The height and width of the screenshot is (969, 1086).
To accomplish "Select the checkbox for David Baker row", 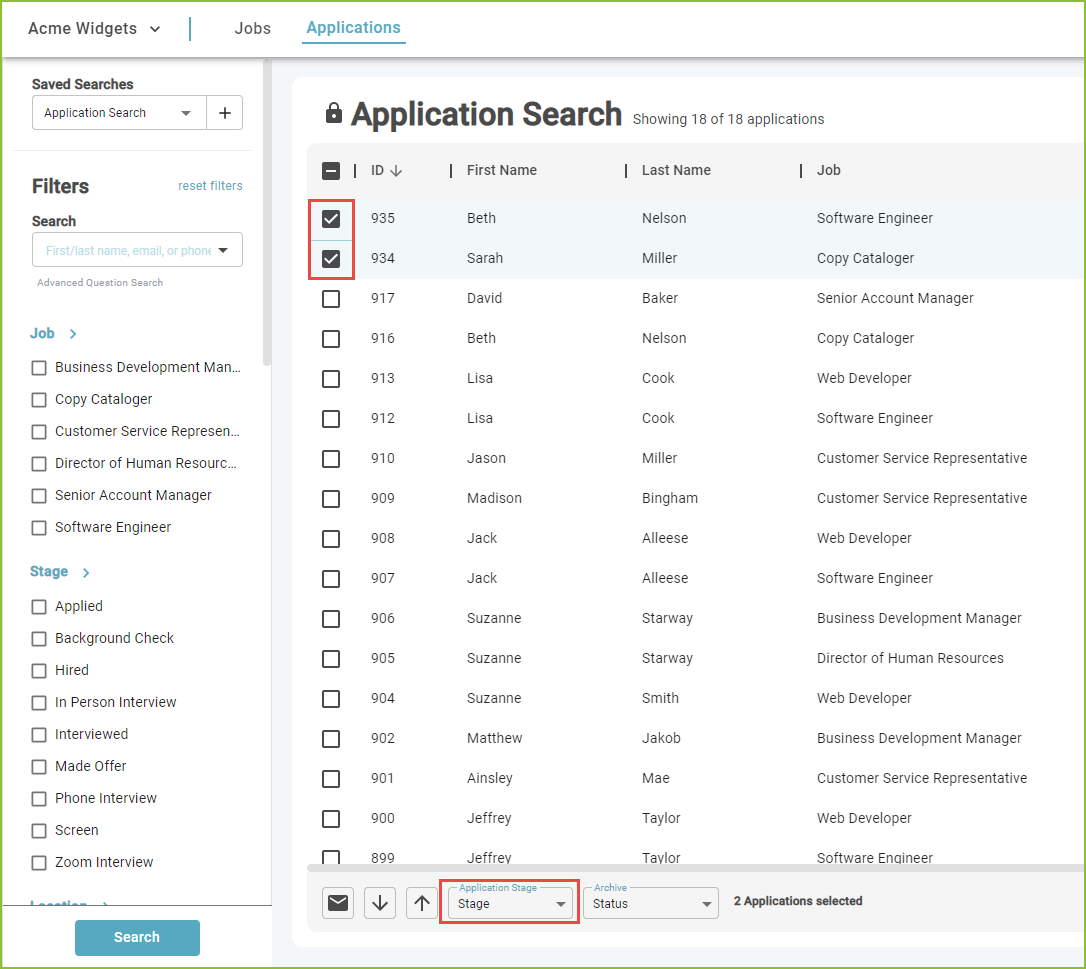I will (331, 299).
